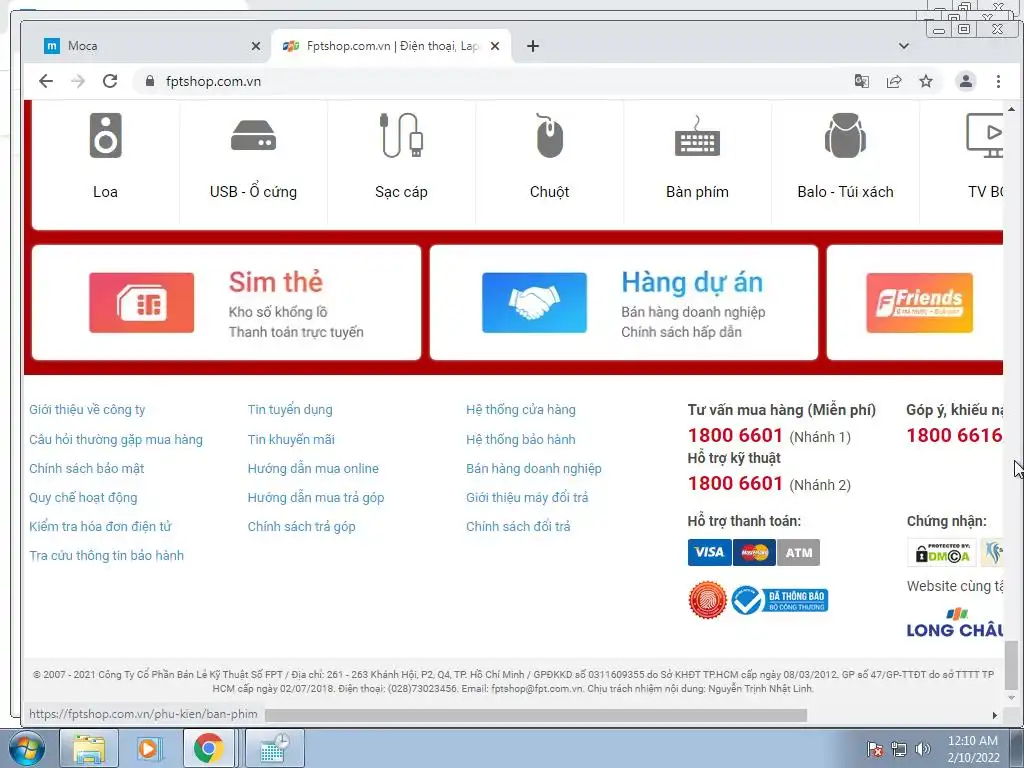The height and width of the screenshot is (768, 1024).
Task: Open Windows Start button
Action: click(27, 748)
